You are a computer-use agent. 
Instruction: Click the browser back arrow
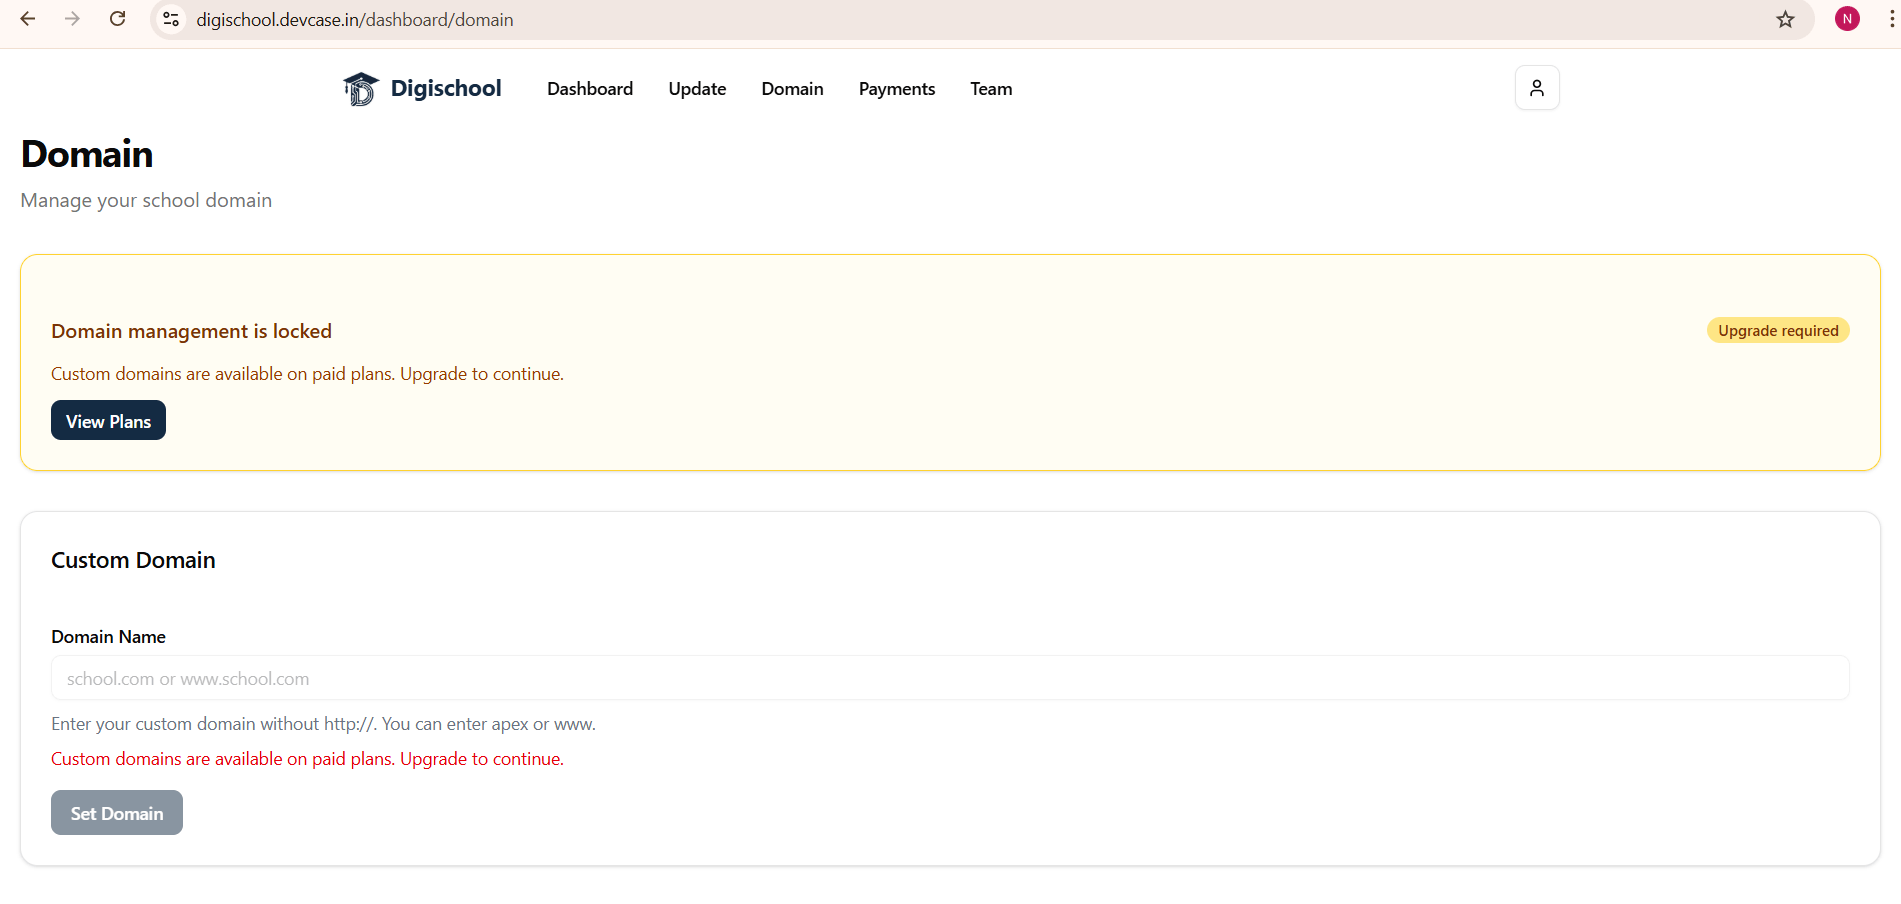click(x=27, y=18)
